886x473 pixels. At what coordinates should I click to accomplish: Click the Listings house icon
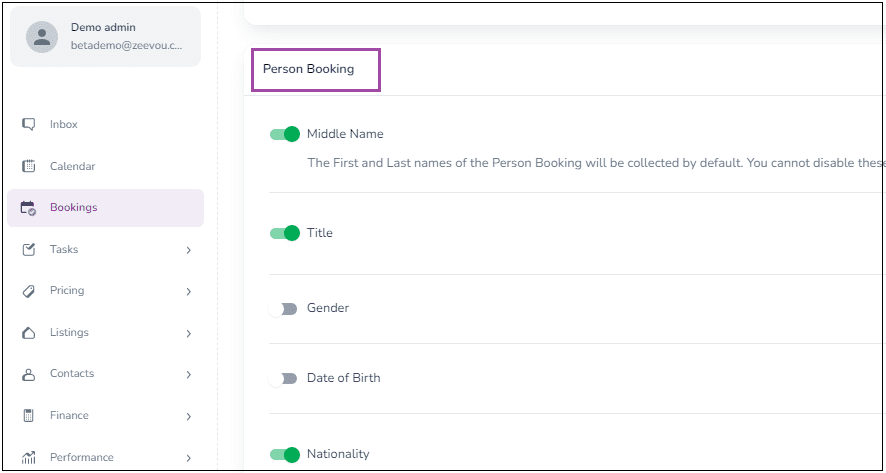28,333
